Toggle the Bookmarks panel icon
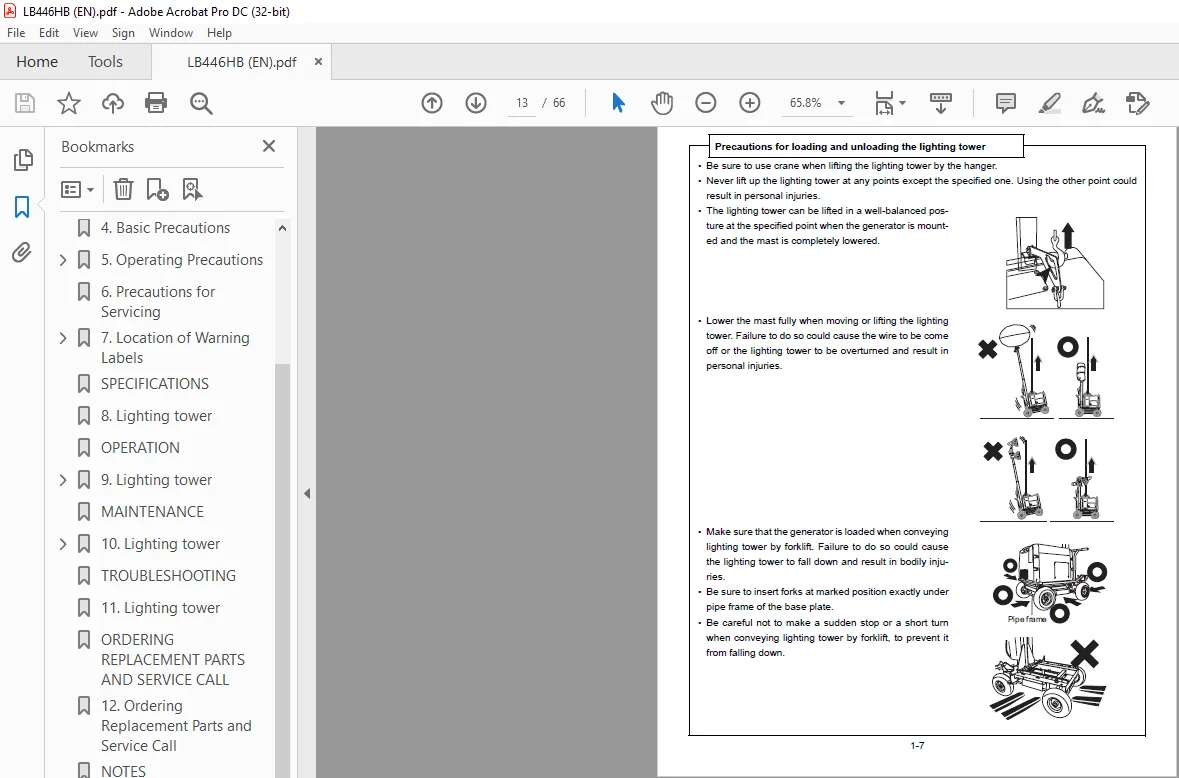 [22, 207]
